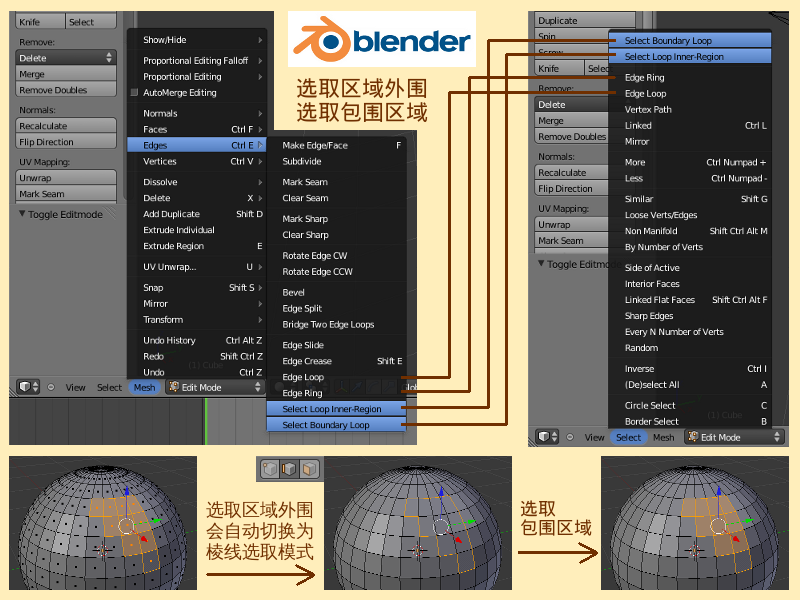The image size is (800, 600).
Task: Click Unwrap under UV Mapping in the left tool panel
Action: point(65,178)
